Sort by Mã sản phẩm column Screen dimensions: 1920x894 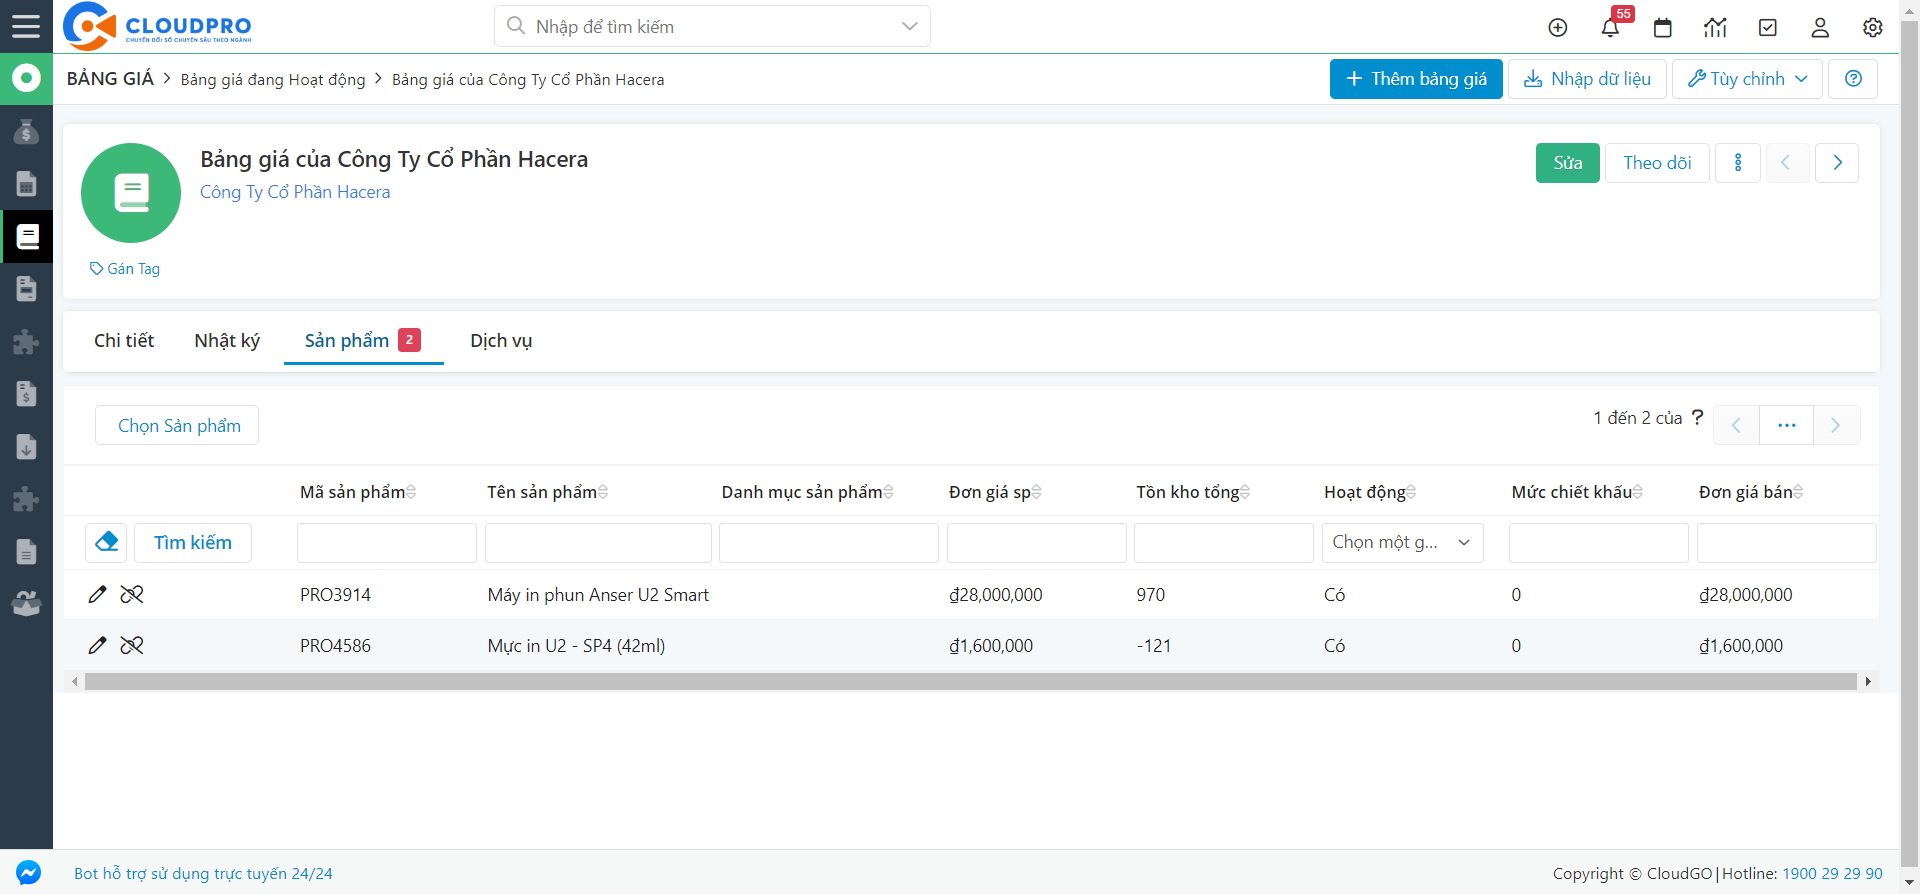point(358,492)
